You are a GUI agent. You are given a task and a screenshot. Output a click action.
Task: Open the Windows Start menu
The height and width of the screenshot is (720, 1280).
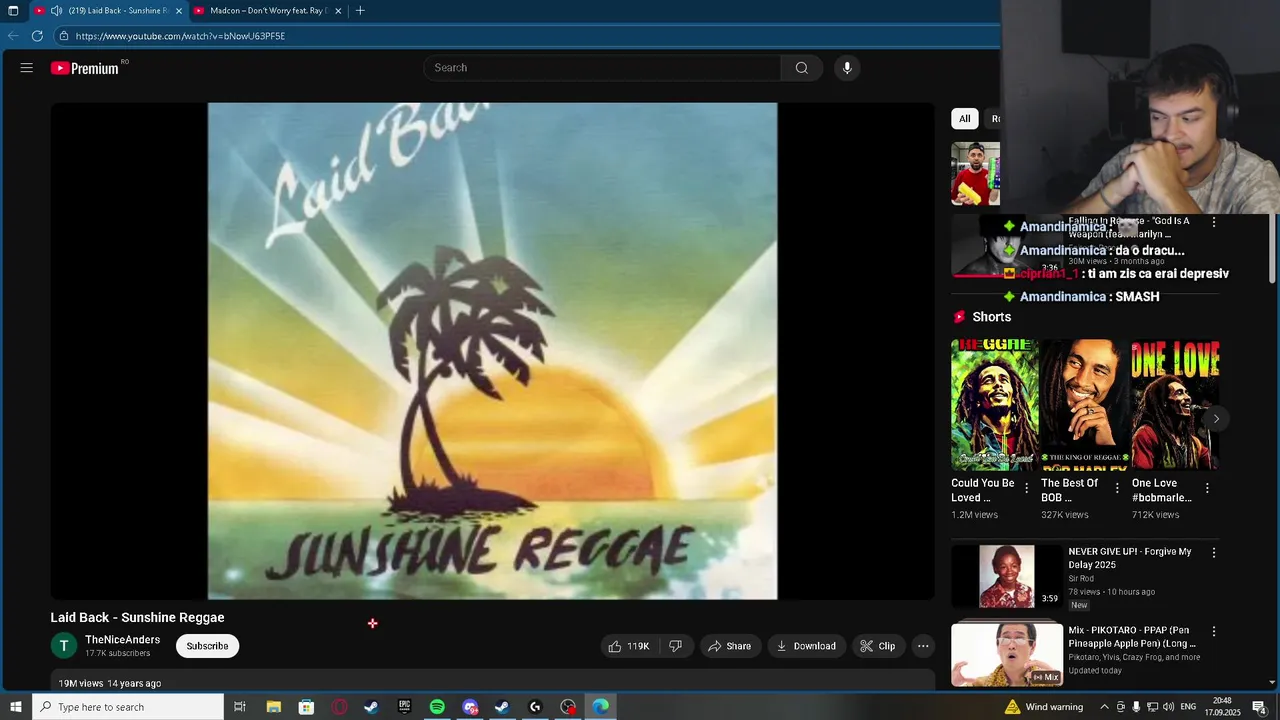pyautogui.click(x=15, y=707)
